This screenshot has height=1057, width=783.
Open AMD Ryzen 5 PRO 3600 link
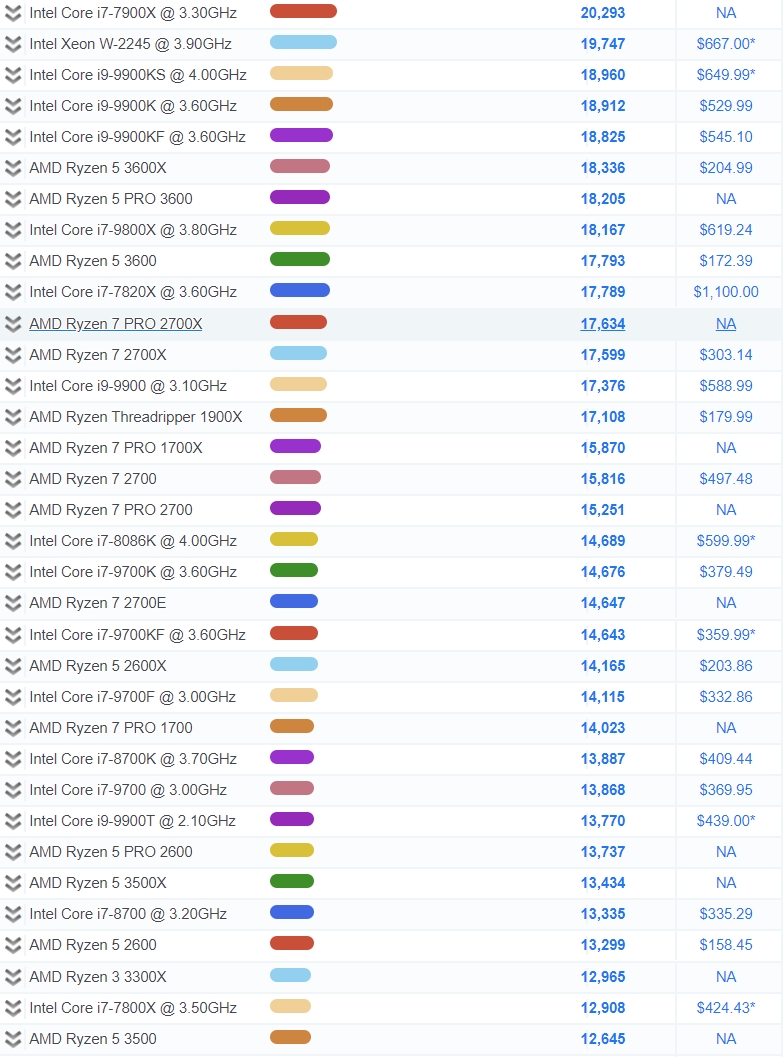point(111,199)
